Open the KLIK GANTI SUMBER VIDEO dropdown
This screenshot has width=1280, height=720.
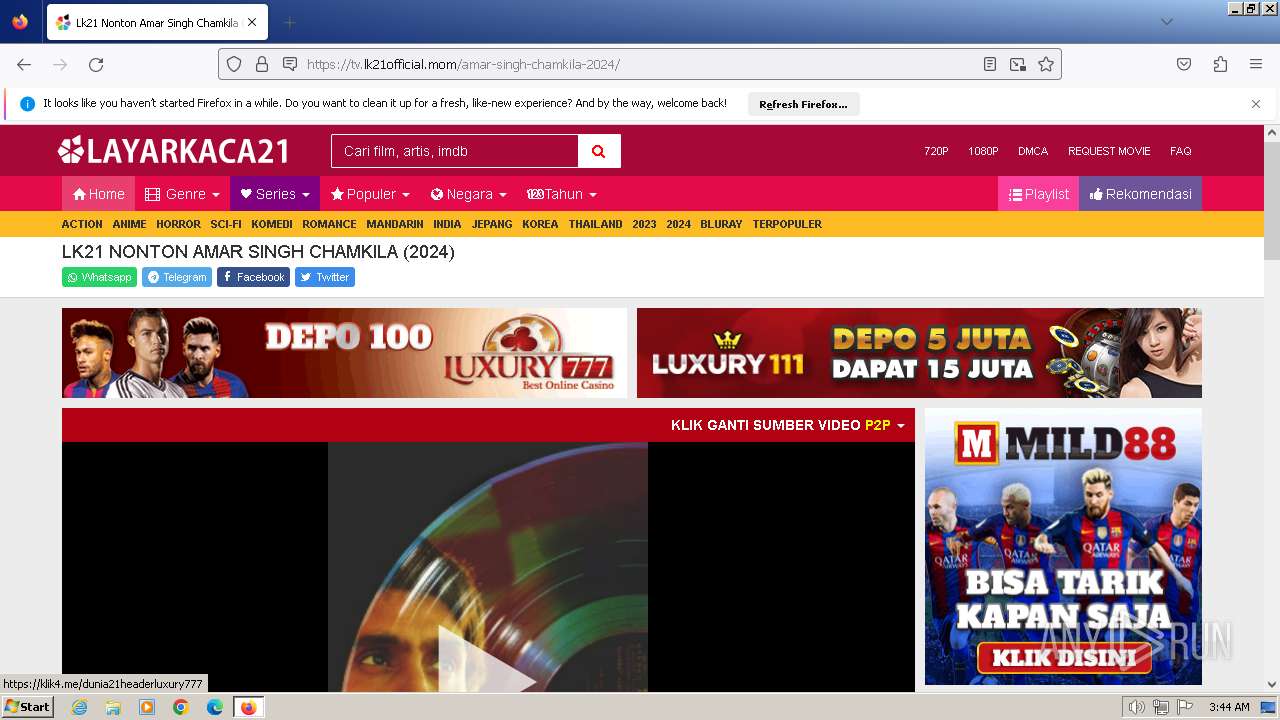click(787, 425)
